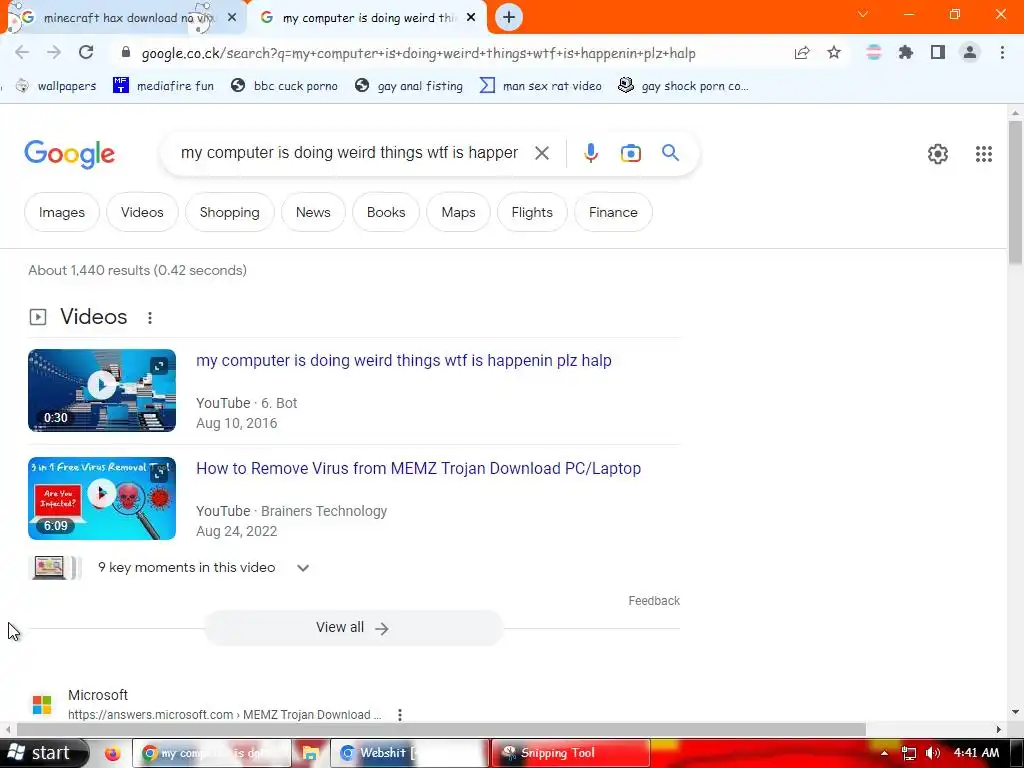
Task: Filter results by Books
Action: tap(386, 212)
